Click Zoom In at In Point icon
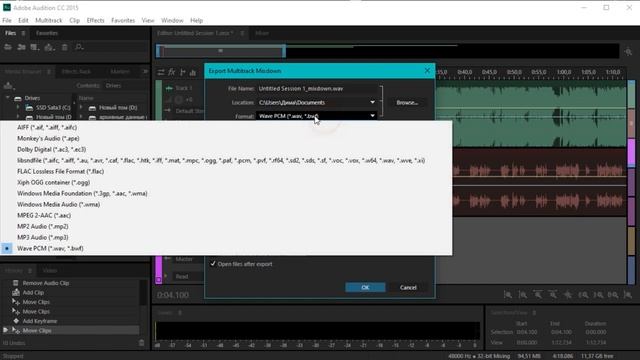This screenshot has height=360, width=640. [583, 295]
